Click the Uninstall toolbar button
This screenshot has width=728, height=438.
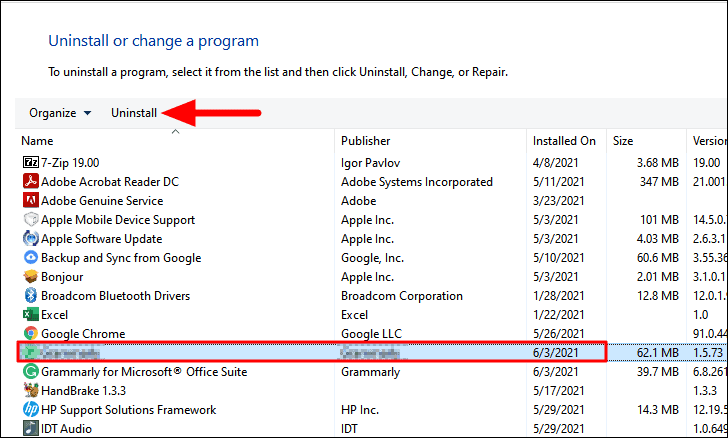click(x=134, y=113)
